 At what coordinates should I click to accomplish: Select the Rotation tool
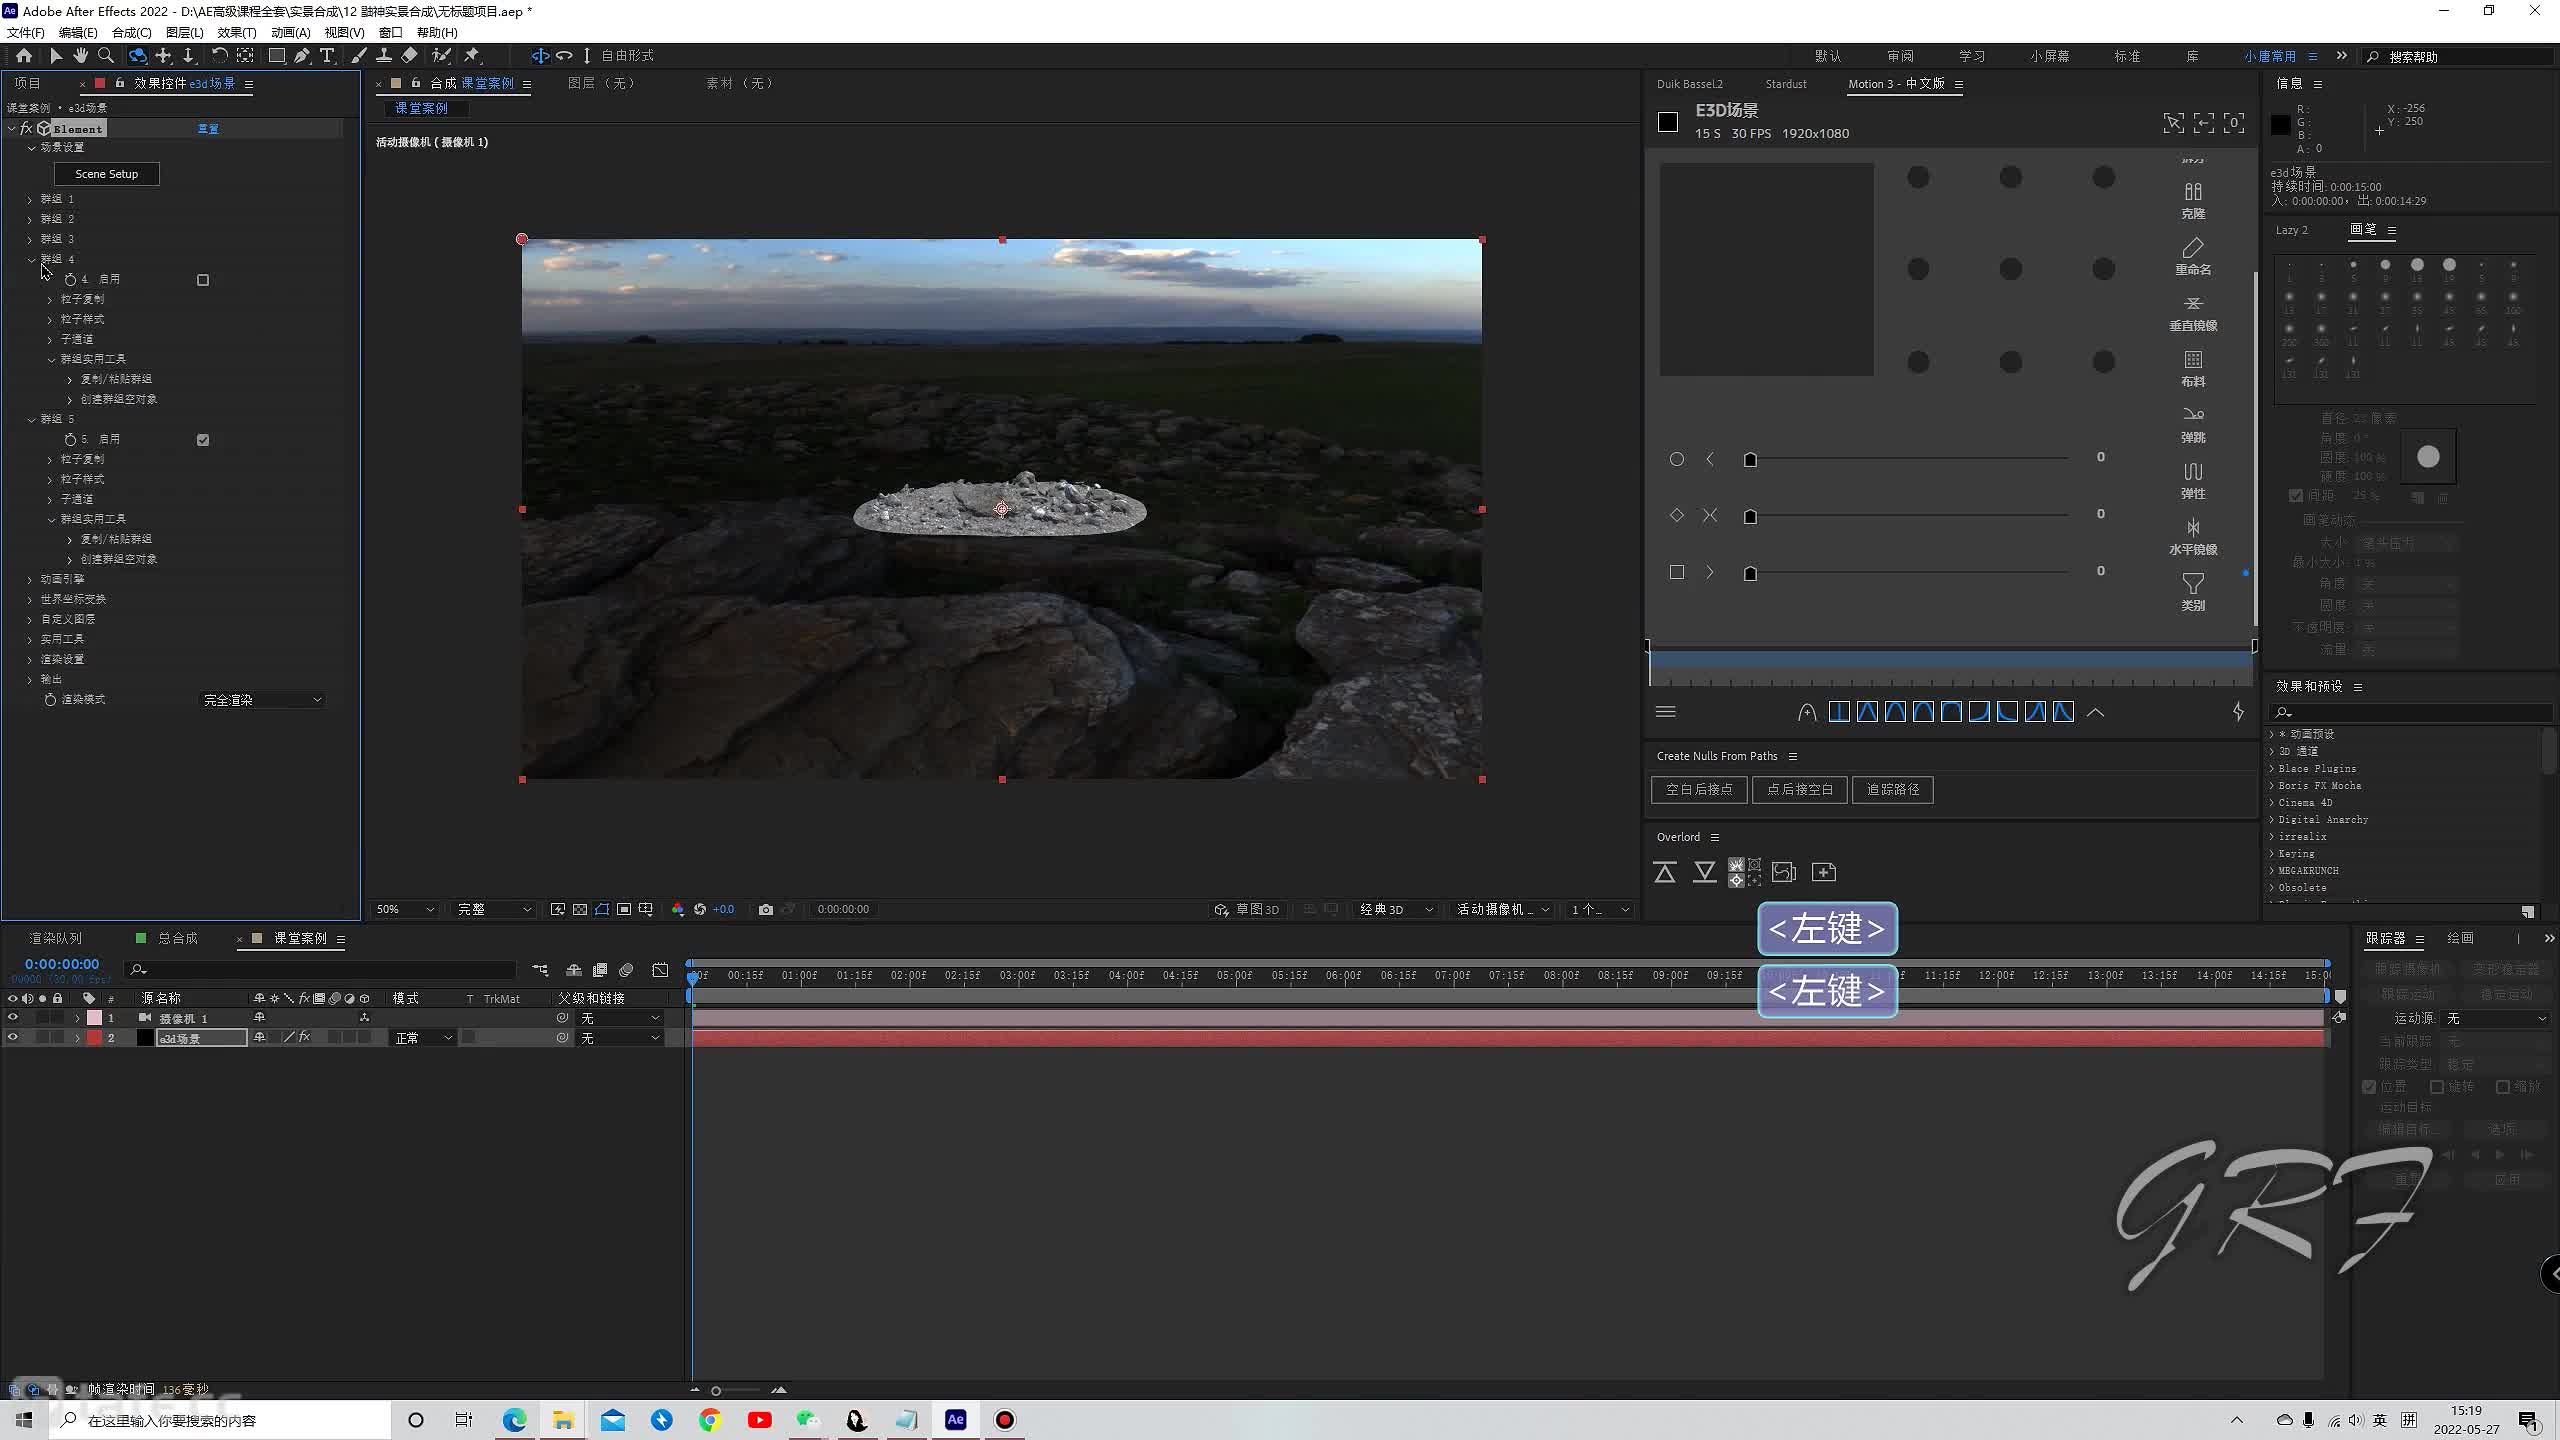pyautogui.click(x=219, y=56)
